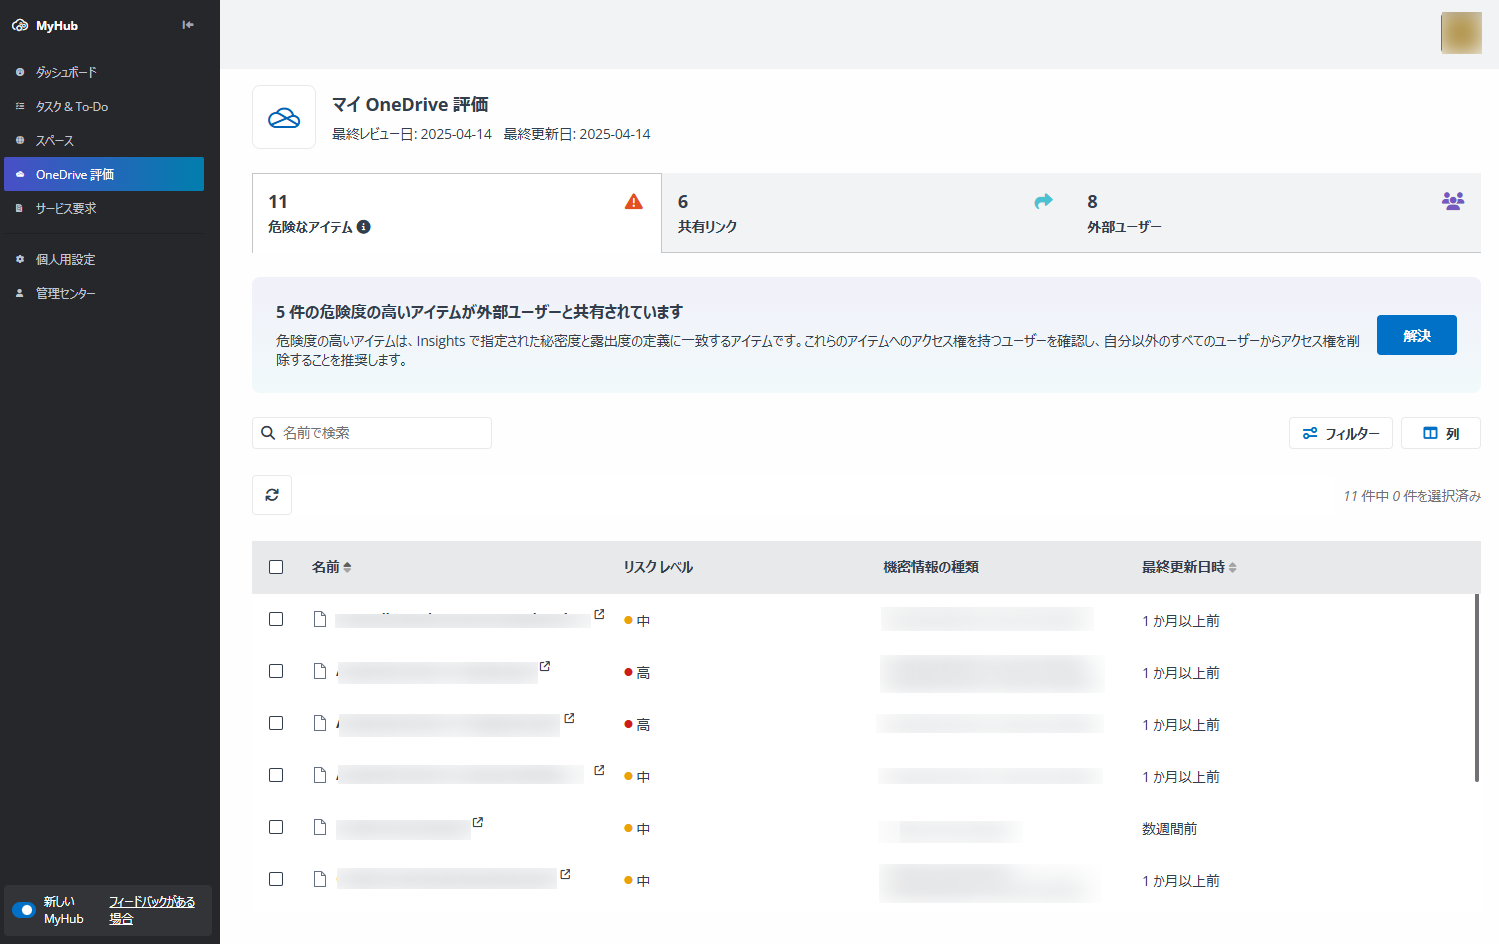
Task: Open the third row's external link icon
Action: [x=569, y=718]
